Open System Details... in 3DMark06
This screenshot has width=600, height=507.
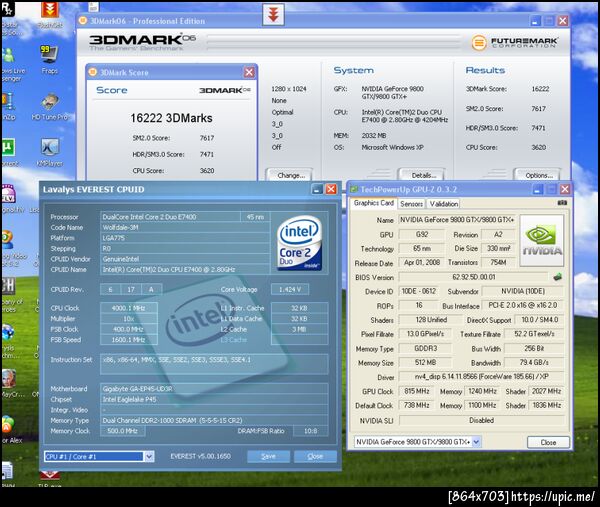(x=424, y=175)
